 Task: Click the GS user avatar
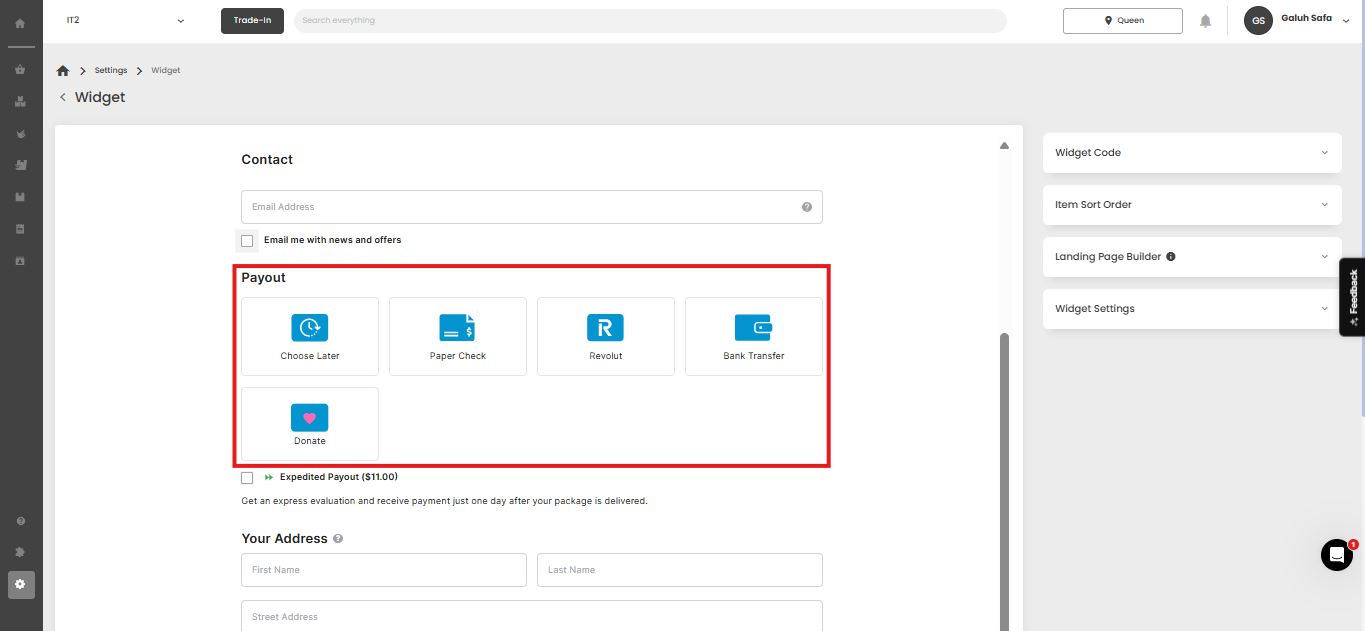1258,20
